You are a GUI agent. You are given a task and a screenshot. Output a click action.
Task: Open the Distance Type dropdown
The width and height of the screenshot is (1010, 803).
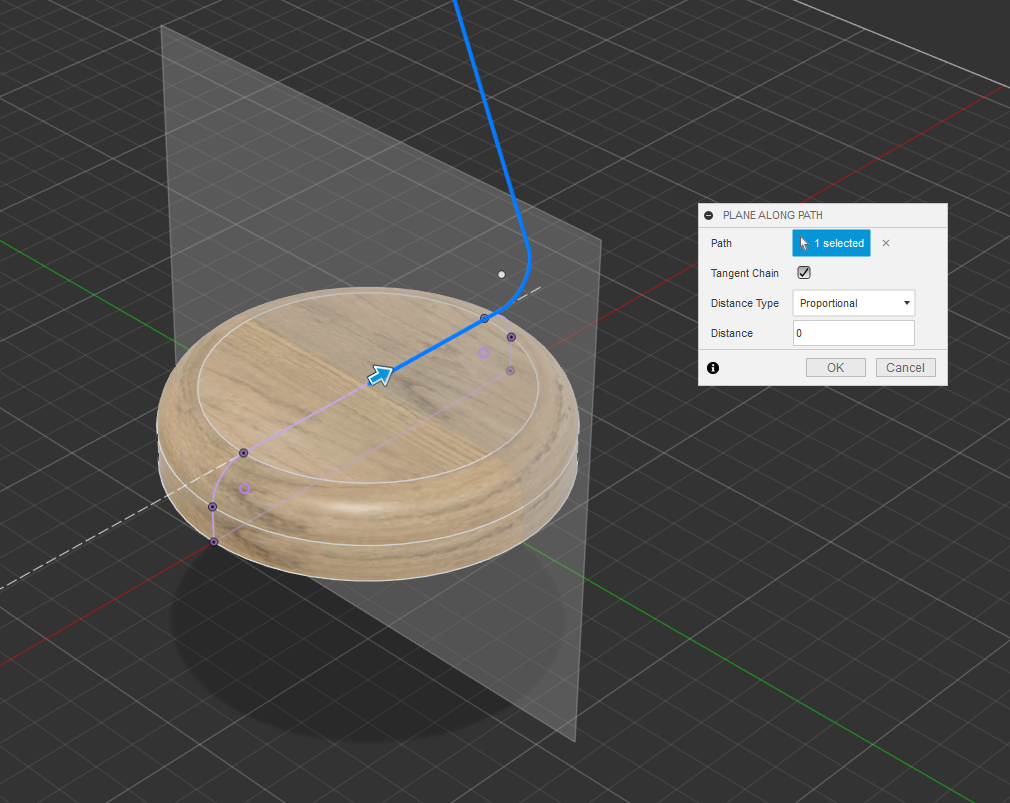click(x=853, y=303)
